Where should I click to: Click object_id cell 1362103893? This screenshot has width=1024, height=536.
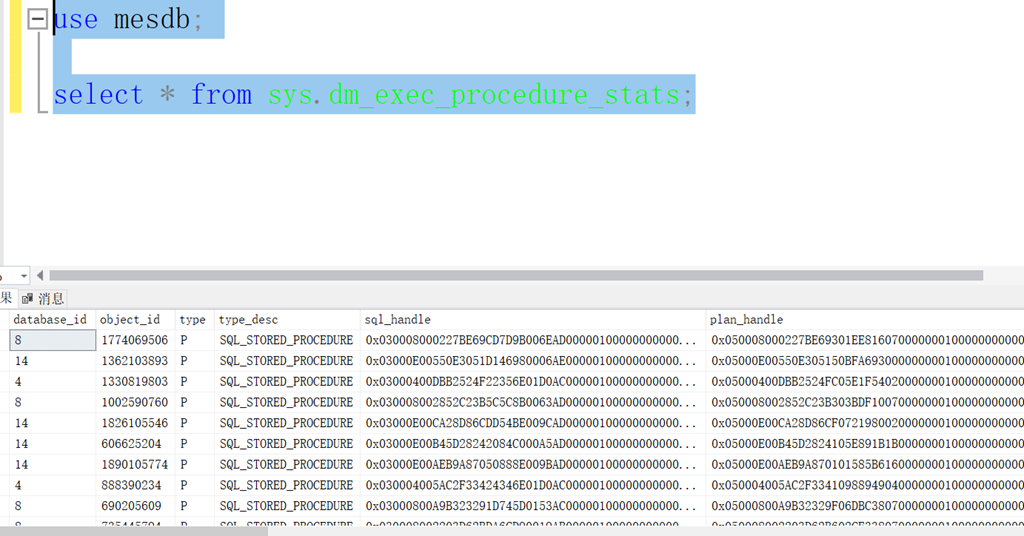tap(135, 361)
